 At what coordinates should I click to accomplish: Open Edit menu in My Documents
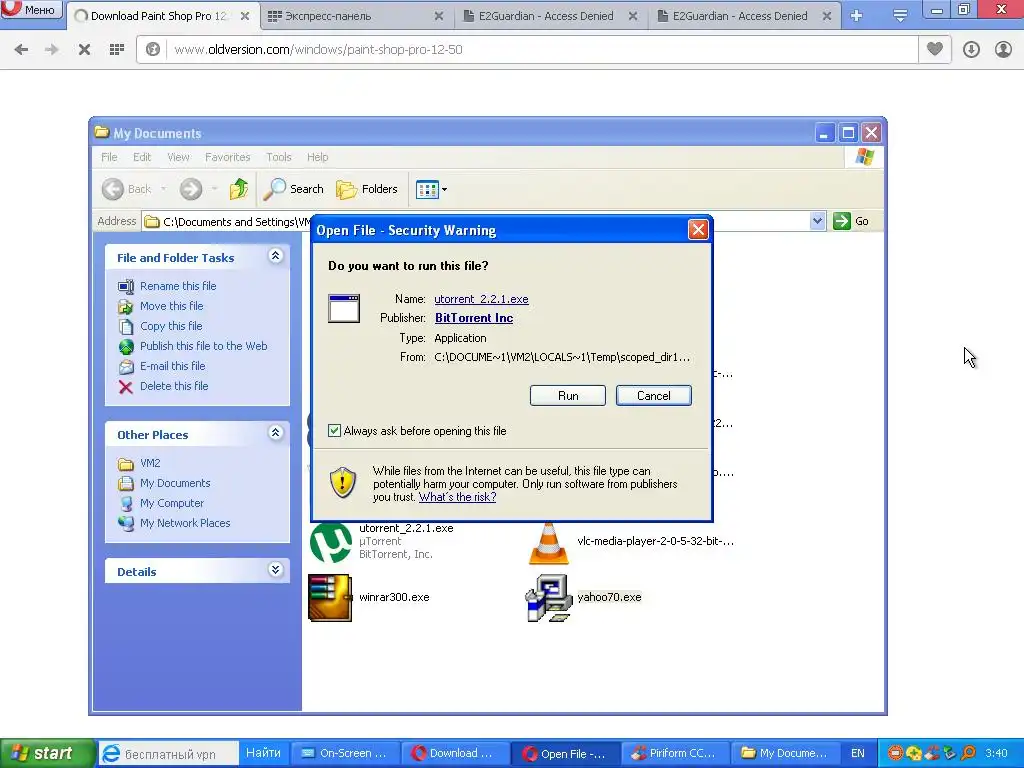coord(142,157)
